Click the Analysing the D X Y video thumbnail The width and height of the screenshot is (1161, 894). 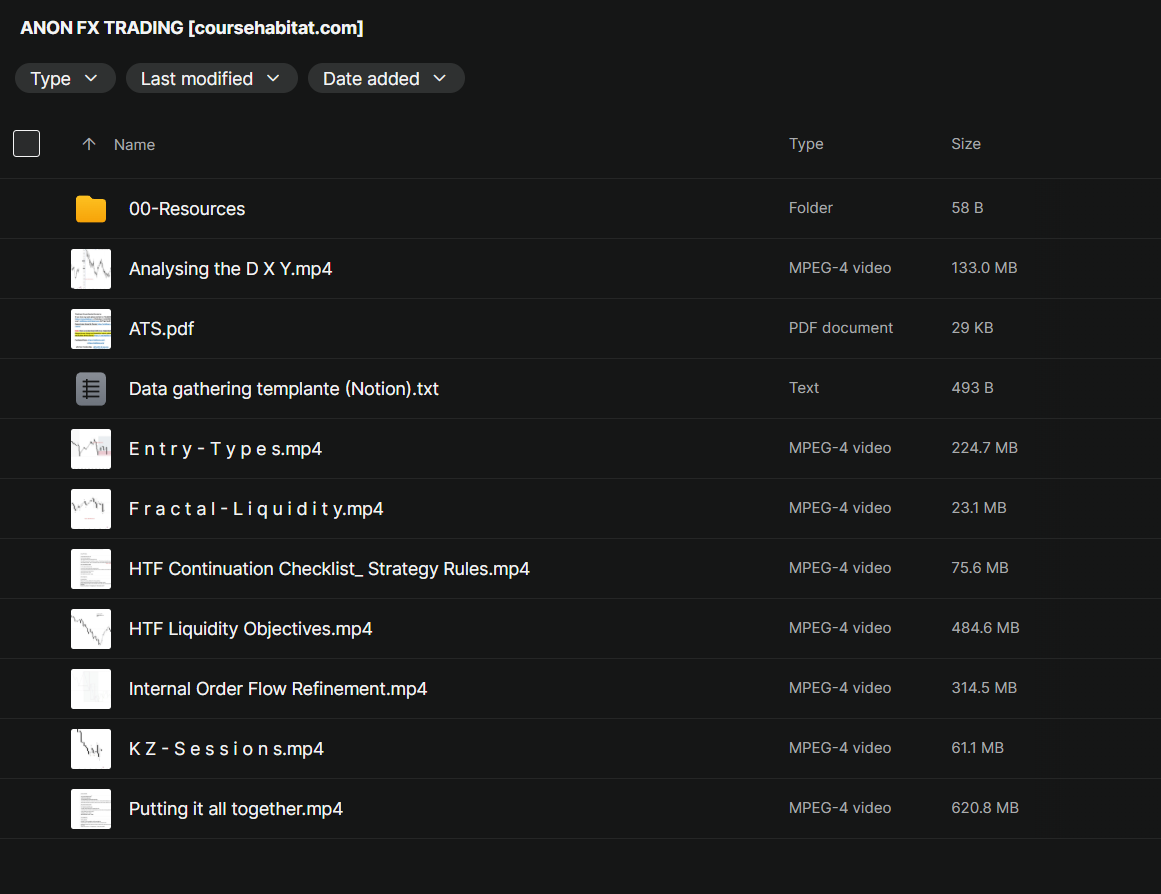pyautogui.click(x=91, y=269)
